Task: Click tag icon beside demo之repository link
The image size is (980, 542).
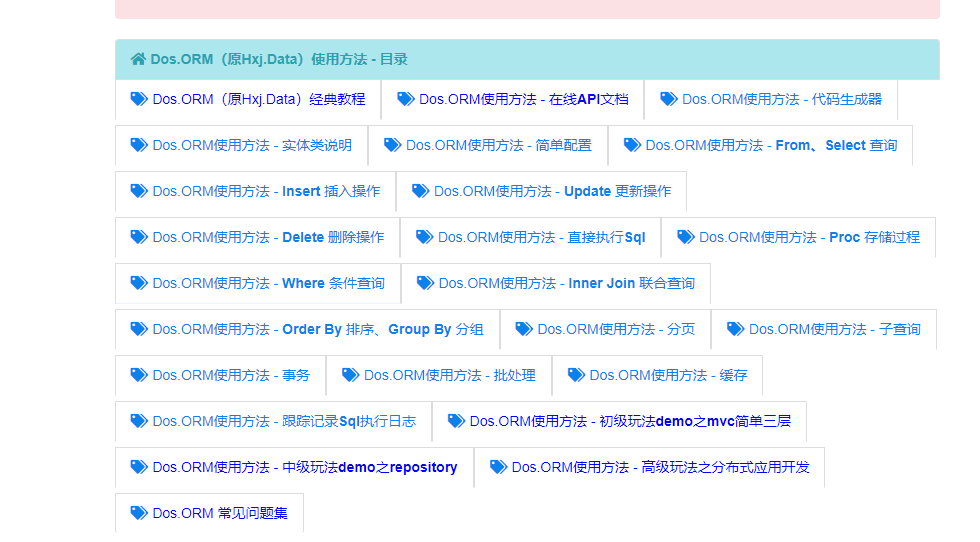Action: point(139,466)
